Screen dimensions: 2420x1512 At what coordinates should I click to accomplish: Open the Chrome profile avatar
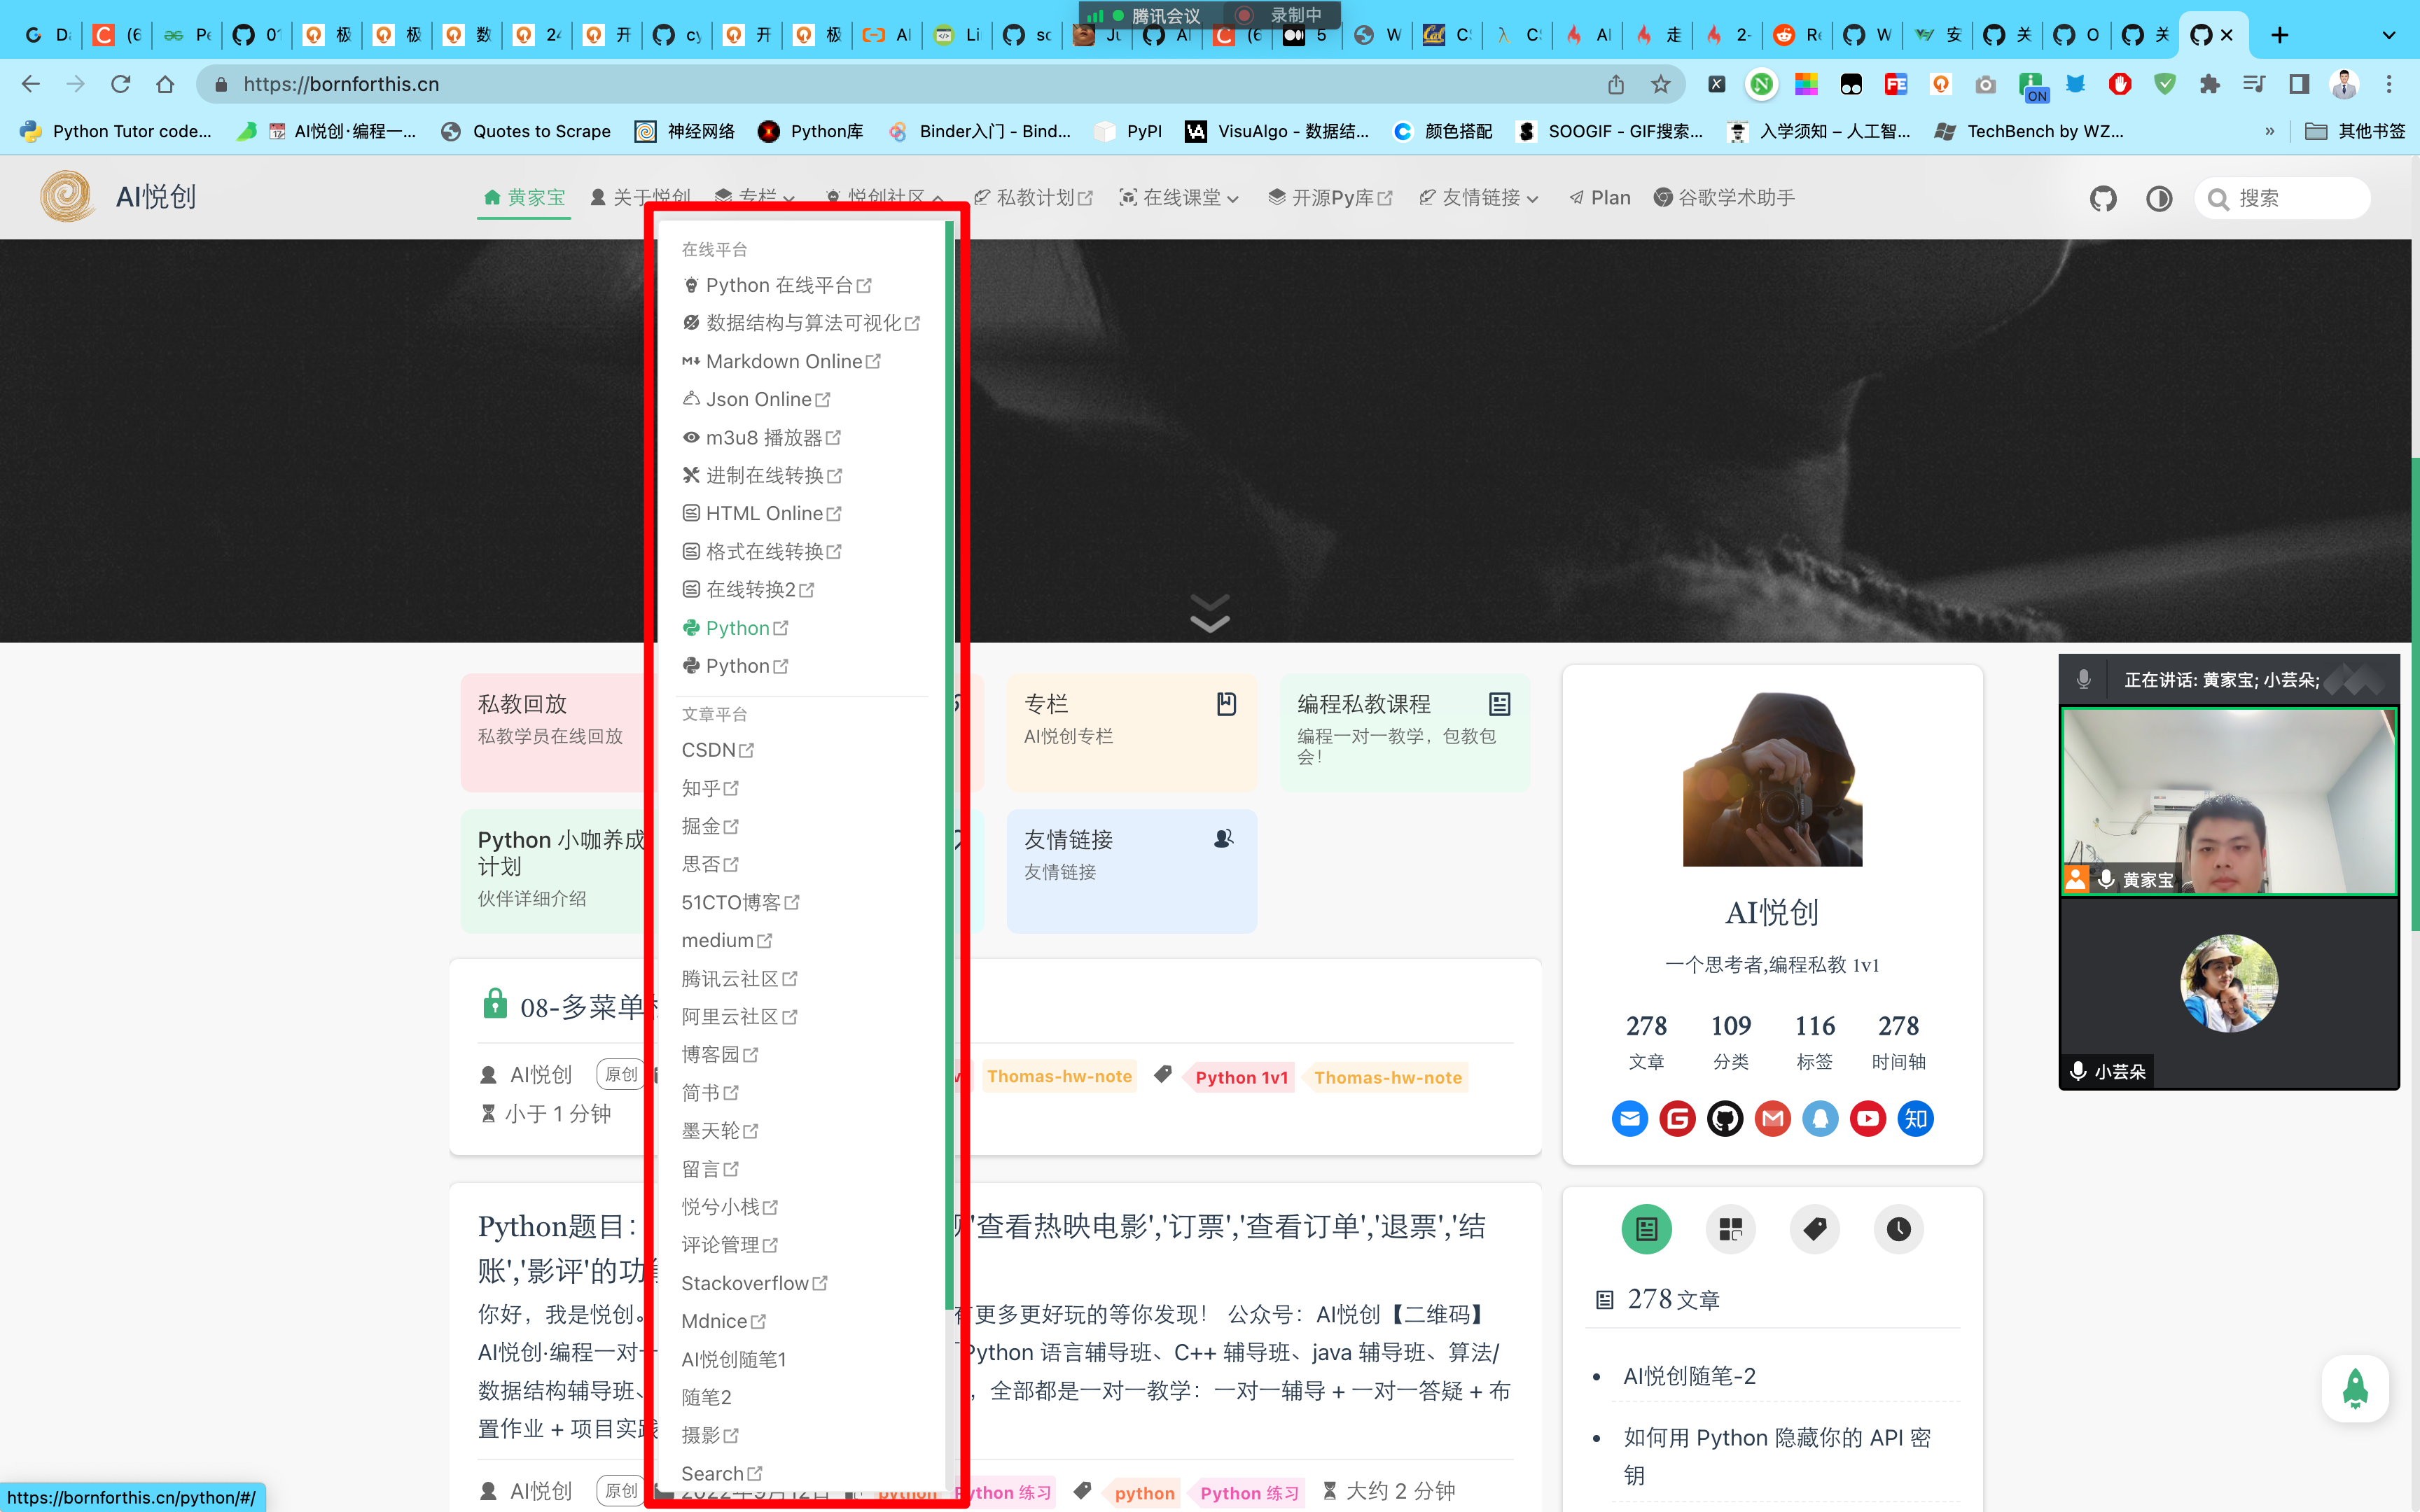pos(2344,84)
